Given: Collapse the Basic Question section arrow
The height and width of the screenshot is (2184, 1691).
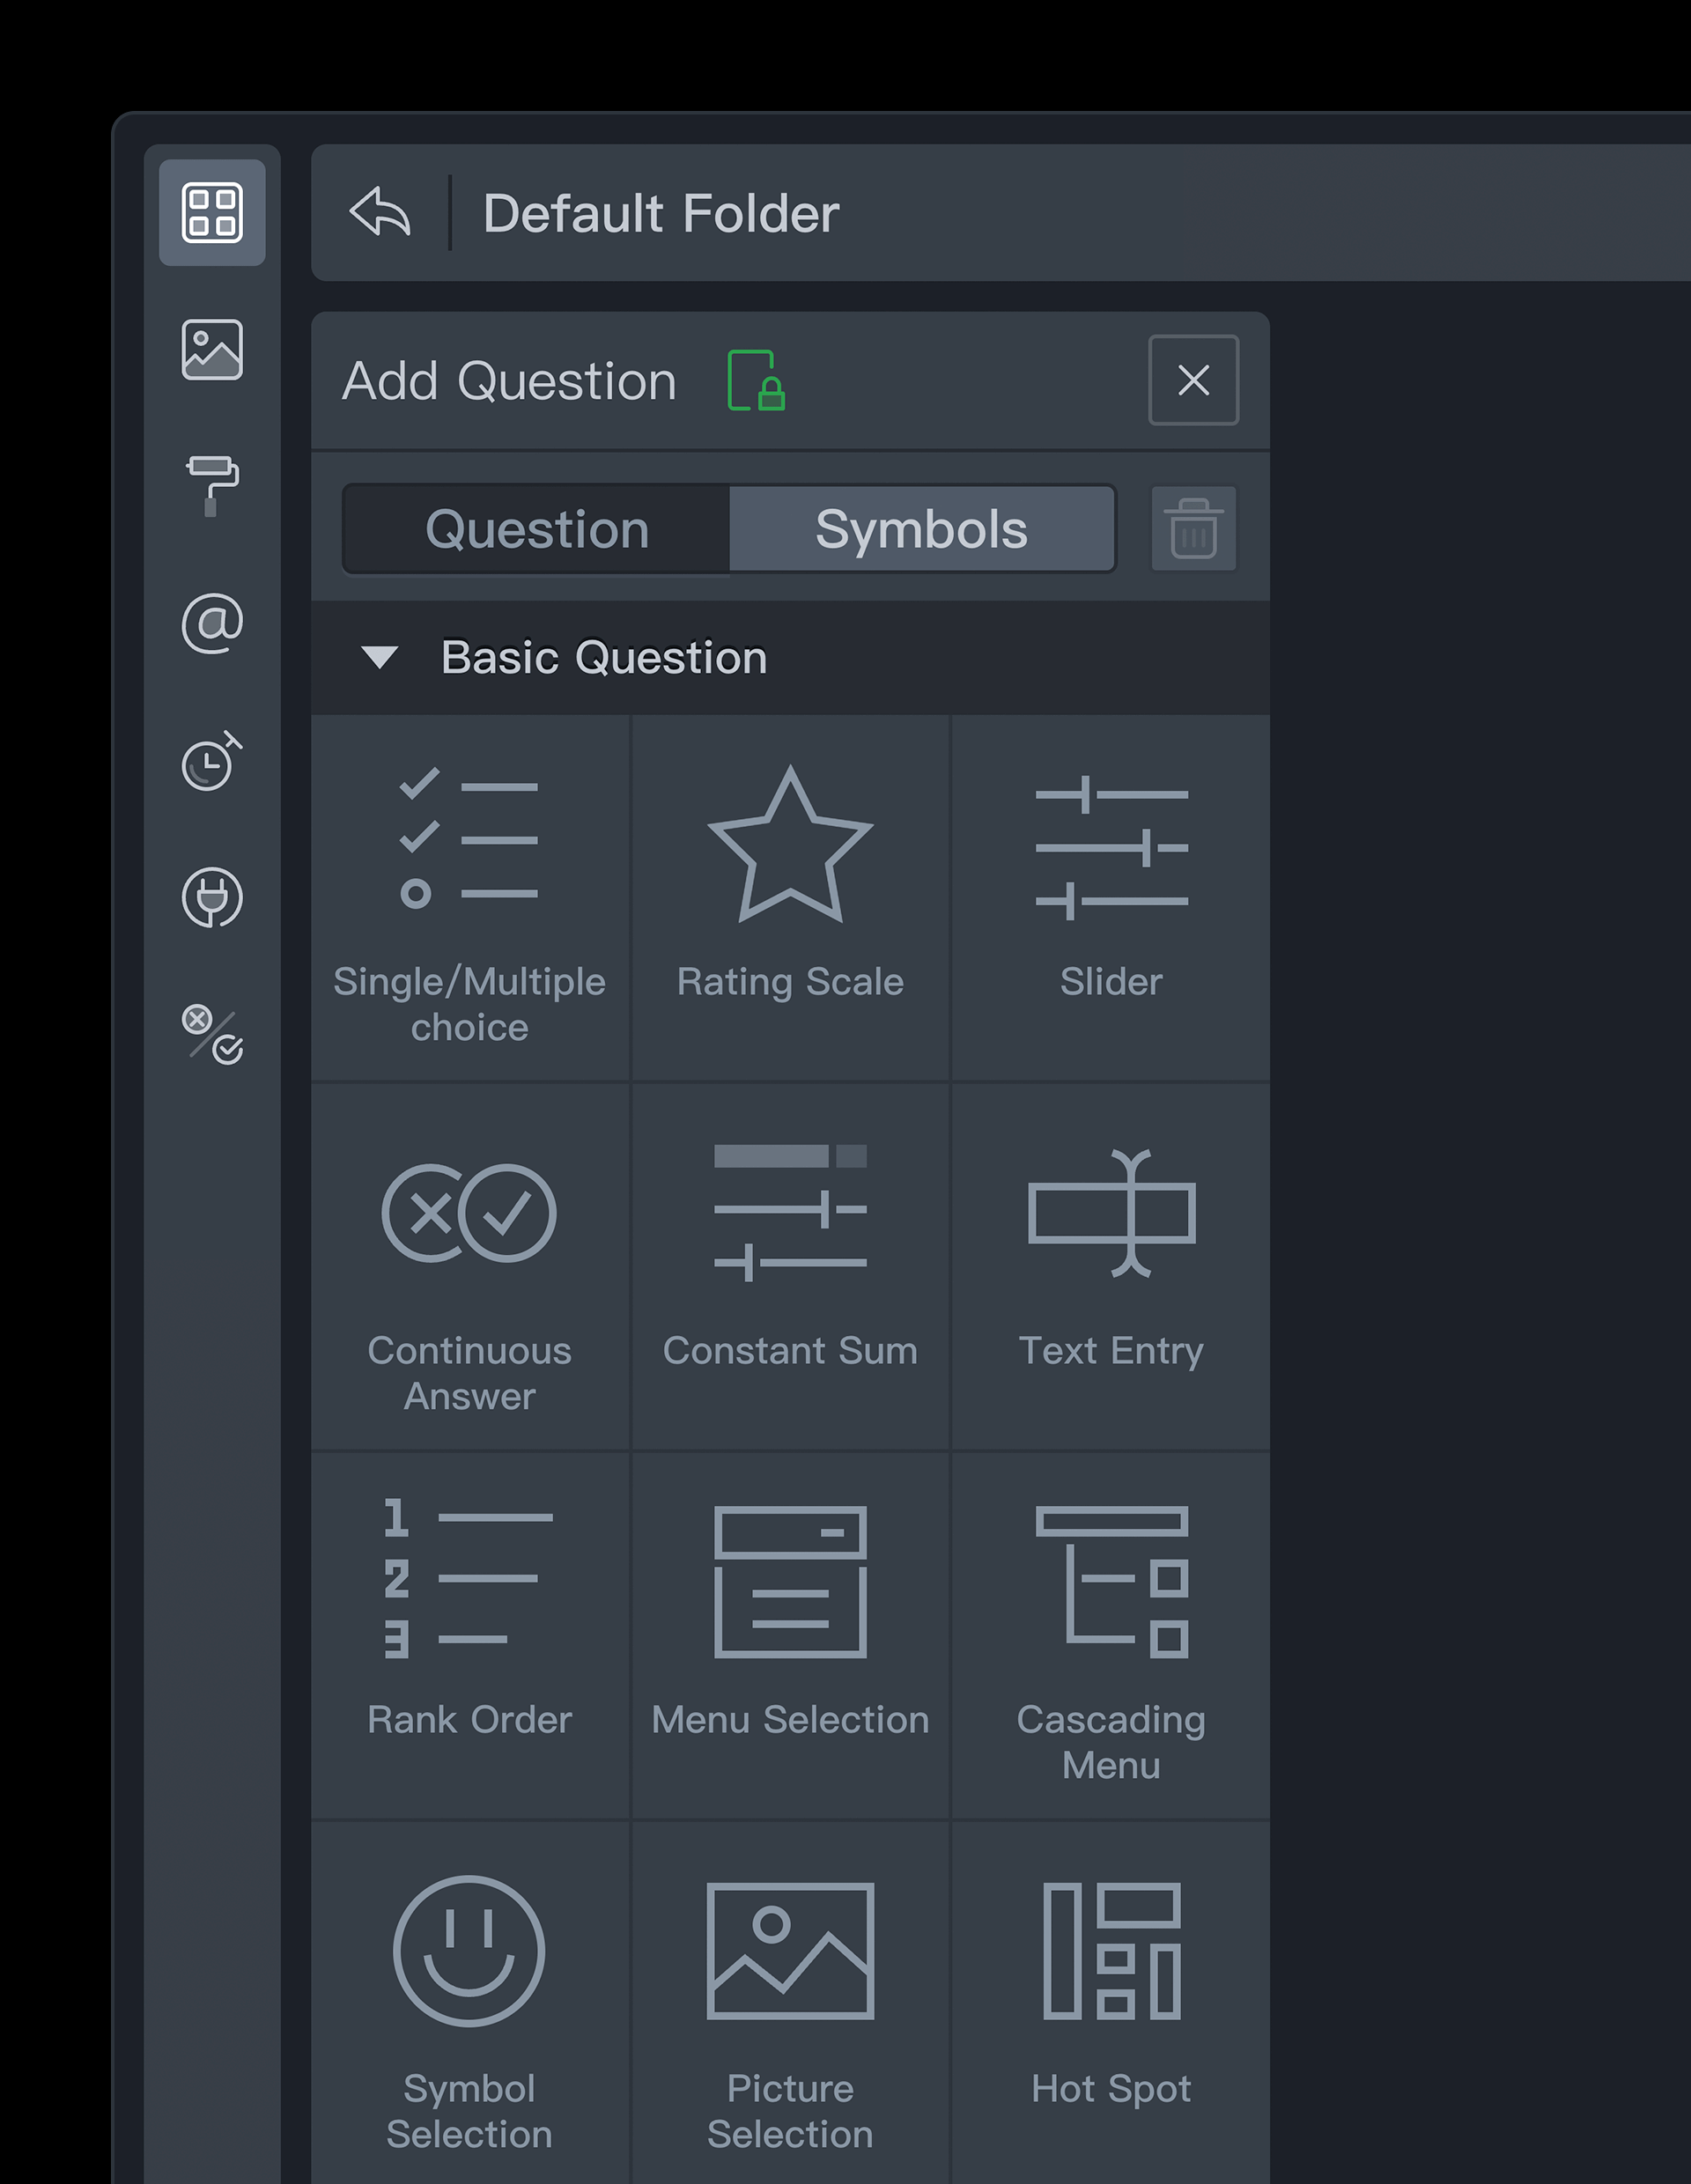Looking at the screenshot, I should [380, 657].
